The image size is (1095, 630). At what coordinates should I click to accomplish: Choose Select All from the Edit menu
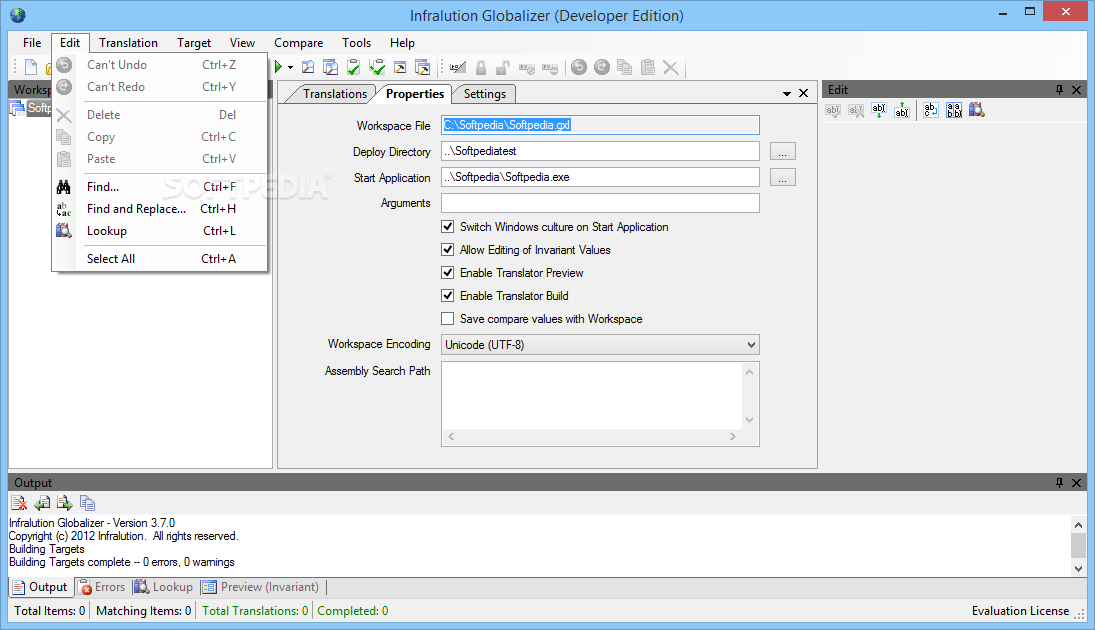(160, 258)
